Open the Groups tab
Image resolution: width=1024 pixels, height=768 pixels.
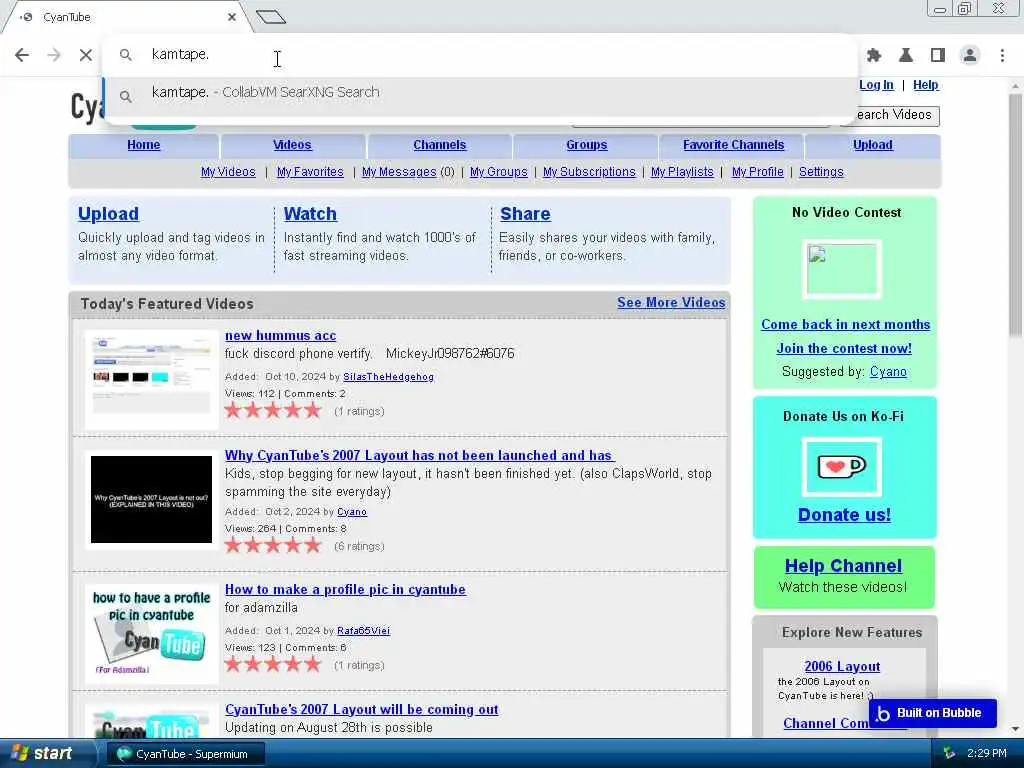(586, 145)
